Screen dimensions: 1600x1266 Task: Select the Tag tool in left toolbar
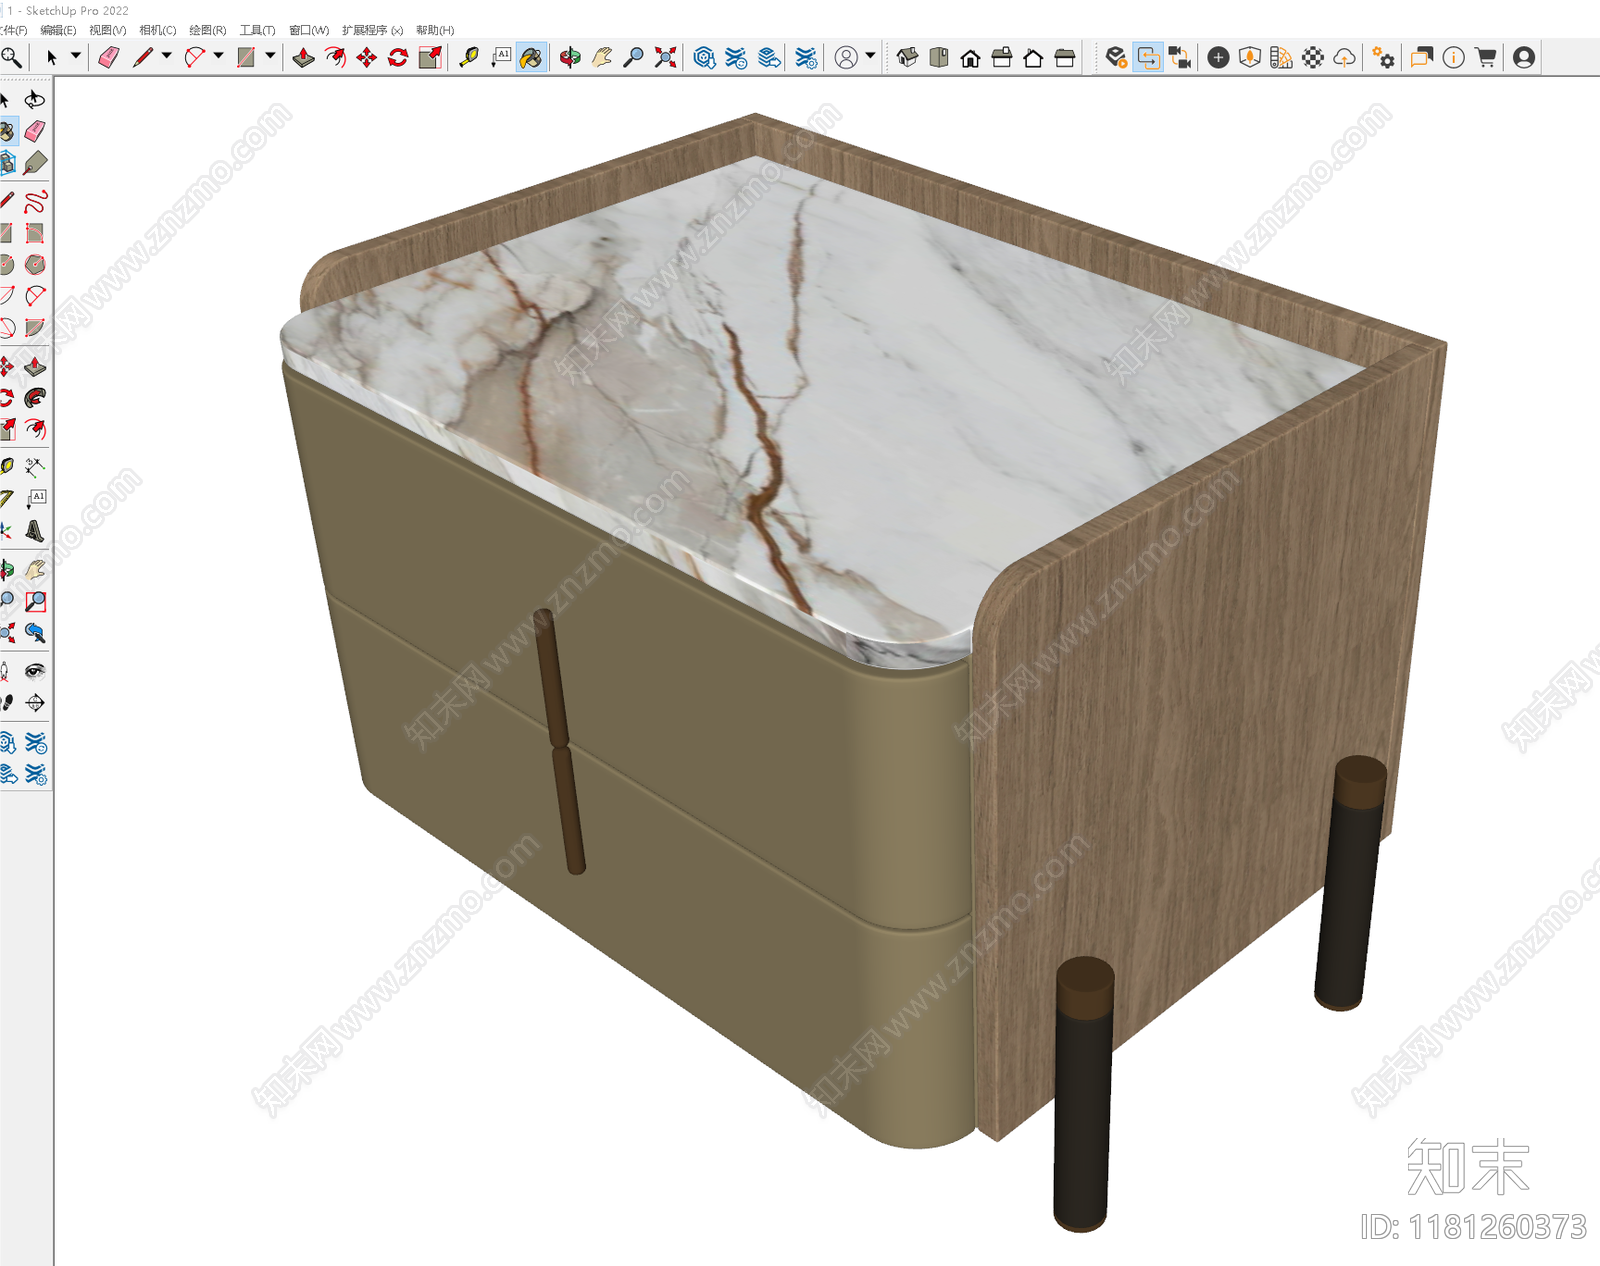coord(35,162)
